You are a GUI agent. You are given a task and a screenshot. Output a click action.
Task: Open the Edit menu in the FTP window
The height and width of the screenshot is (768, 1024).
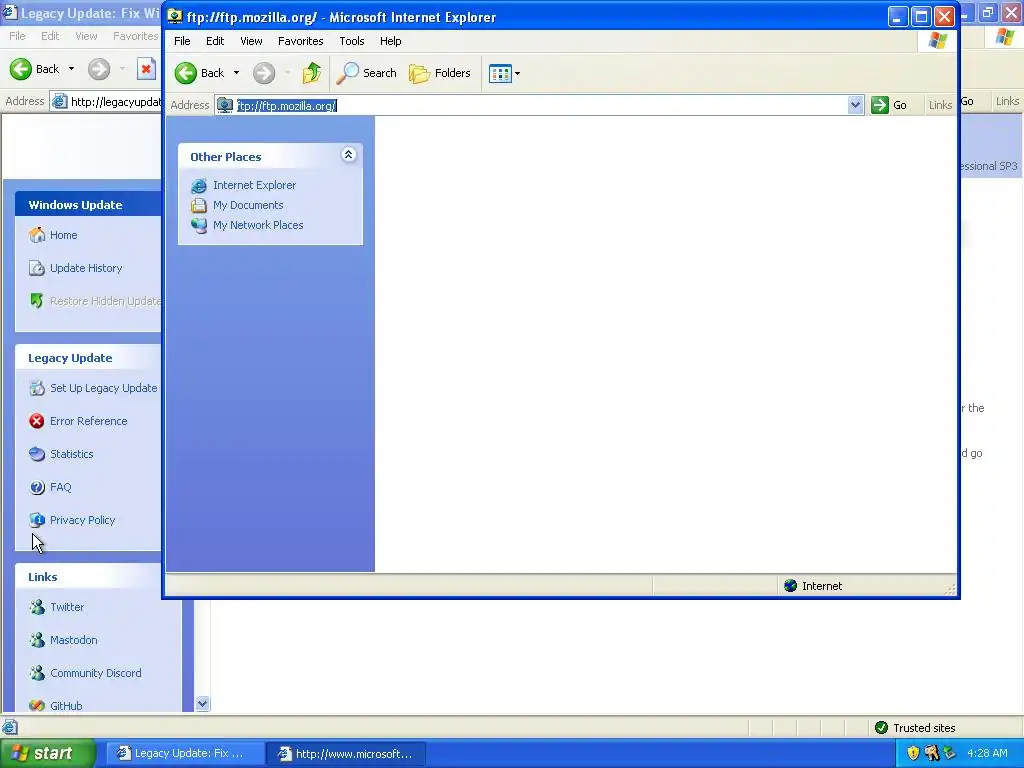coord(215,41)
